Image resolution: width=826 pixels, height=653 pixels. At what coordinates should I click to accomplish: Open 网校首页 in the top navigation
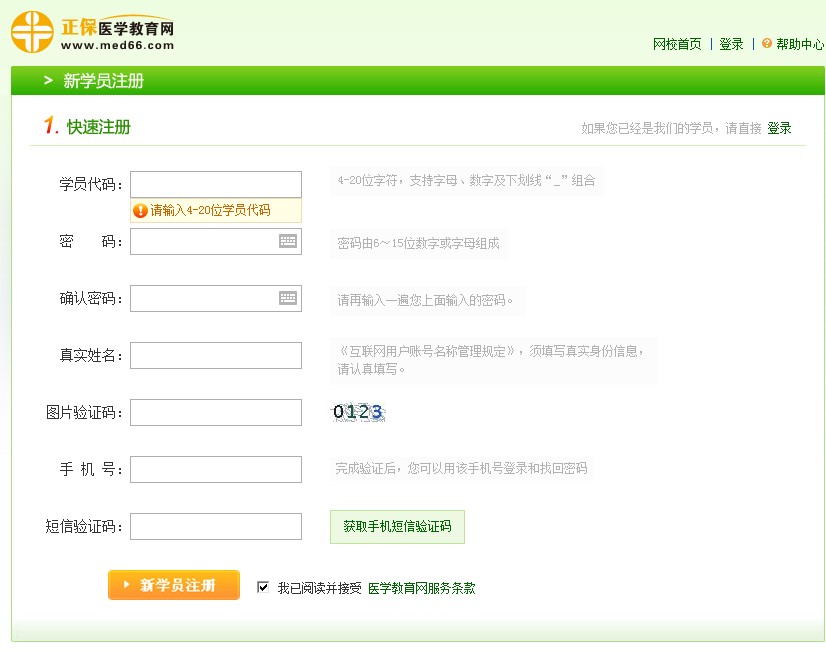click(677, 44)
